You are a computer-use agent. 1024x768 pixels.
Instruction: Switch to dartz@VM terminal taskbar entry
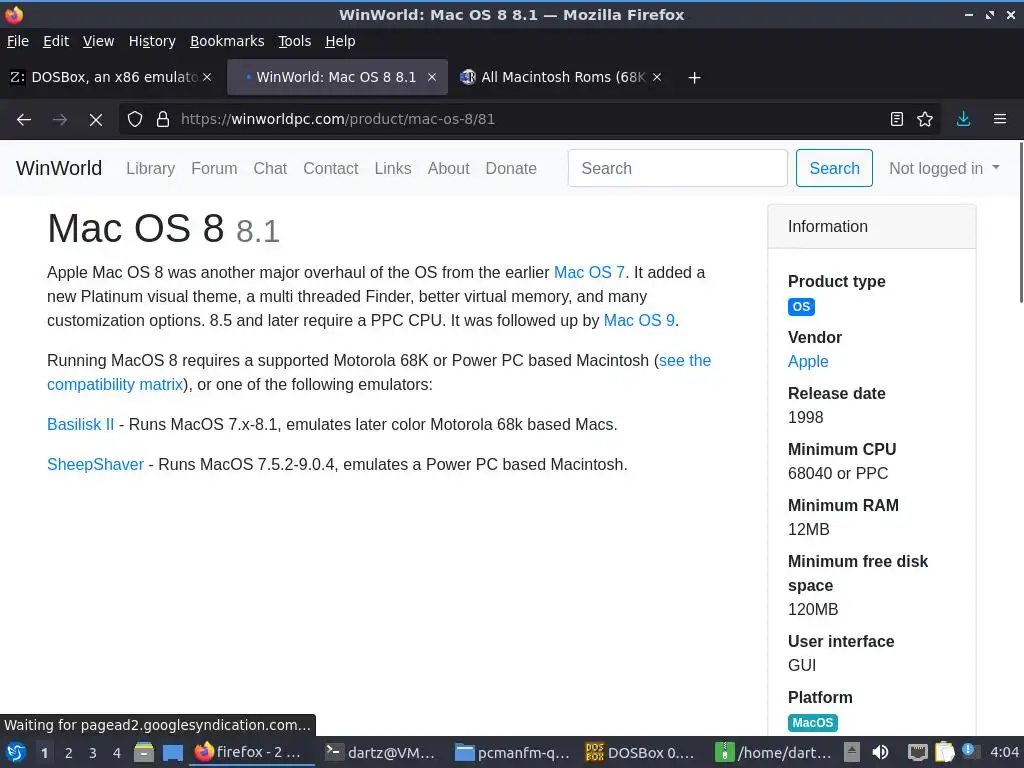click(x=380, y=752)
